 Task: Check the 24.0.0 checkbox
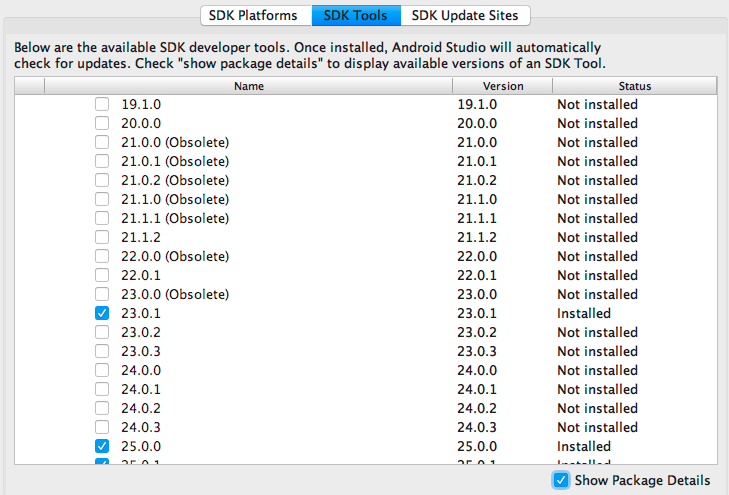(x=102, y=370)
